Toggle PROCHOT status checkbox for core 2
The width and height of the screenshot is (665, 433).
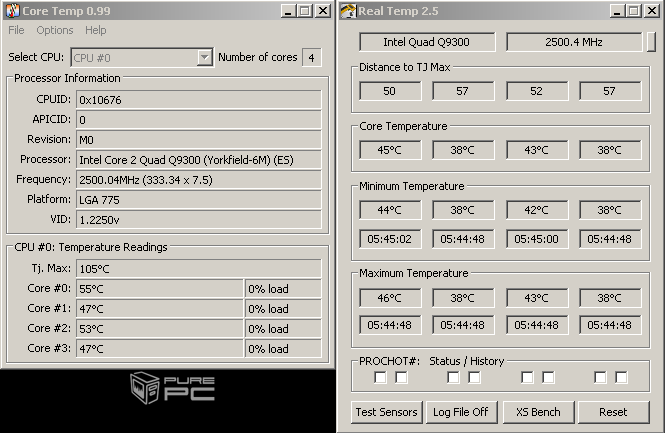(x=527, y=377)
